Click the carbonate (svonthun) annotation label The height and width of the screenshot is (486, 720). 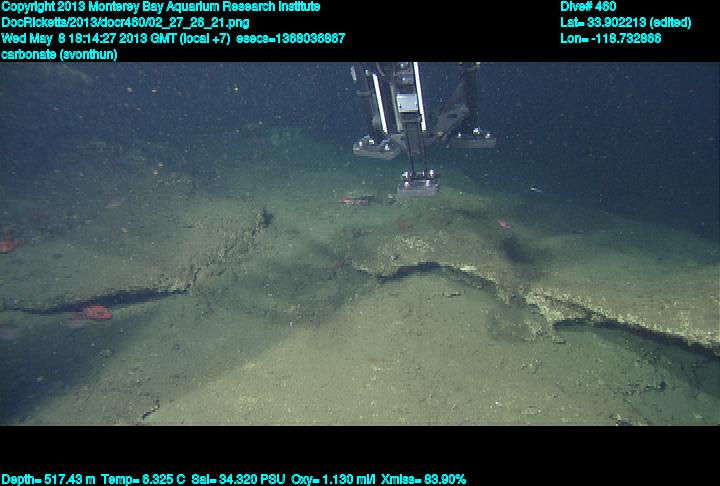pos(60,54)
